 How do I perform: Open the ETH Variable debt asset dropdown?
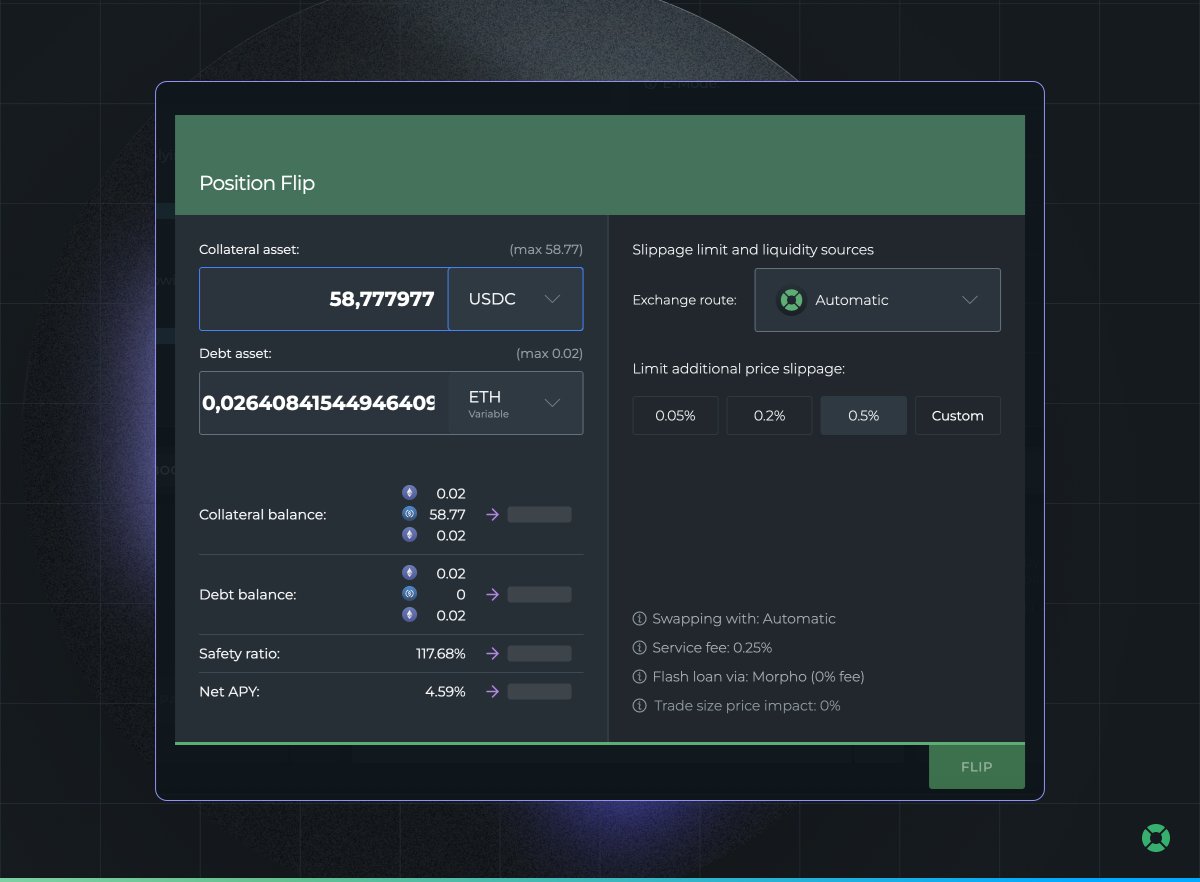[x=515, y=403]
